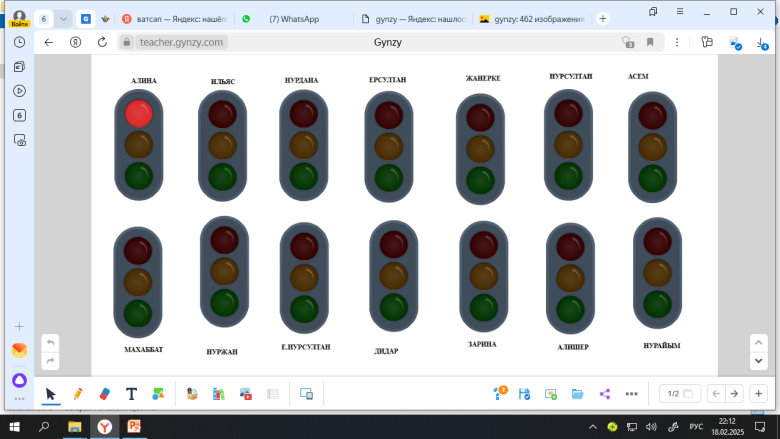
Task: Open the notifications icon with badge
Action: tap(499, 393)
